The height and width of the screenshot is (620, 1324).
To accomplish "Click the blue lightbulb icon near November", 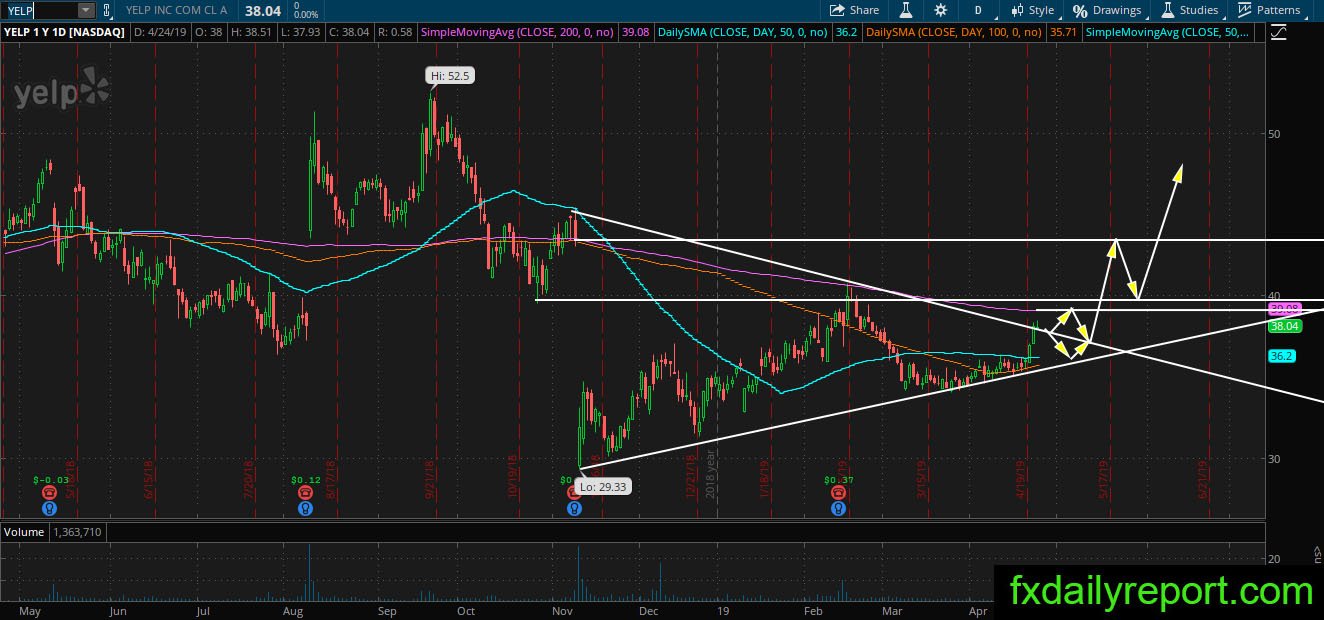I will 574,508.
